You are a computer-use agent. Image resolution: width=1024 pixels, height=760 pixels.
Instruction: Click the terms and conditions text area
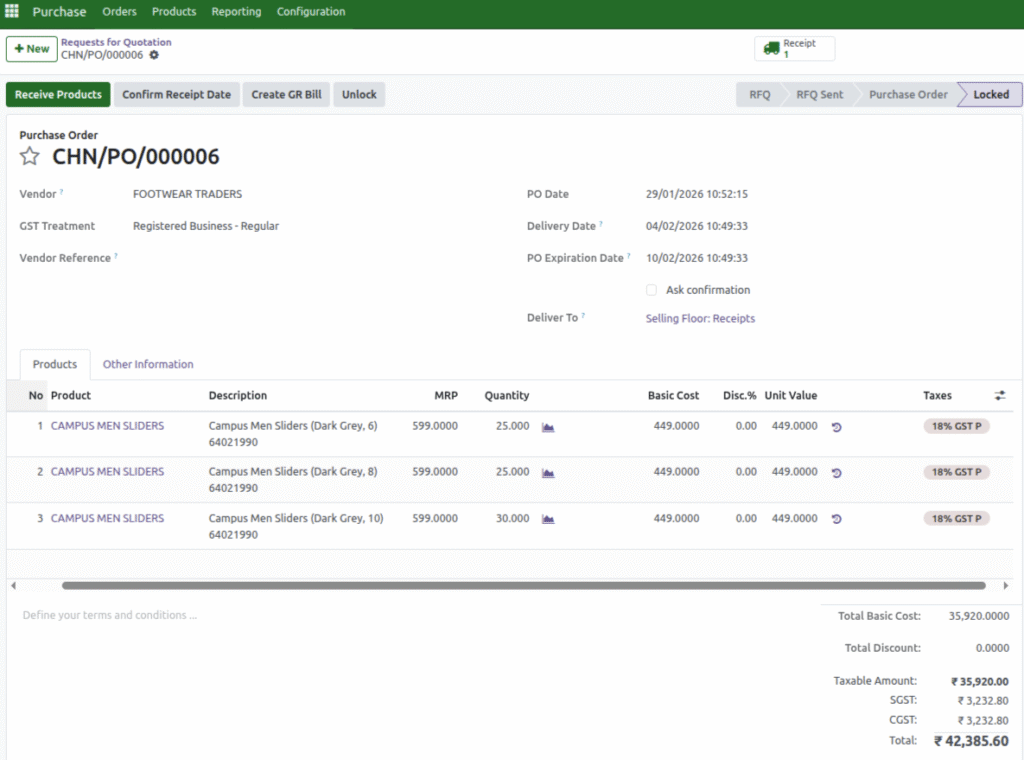(109, 615)
